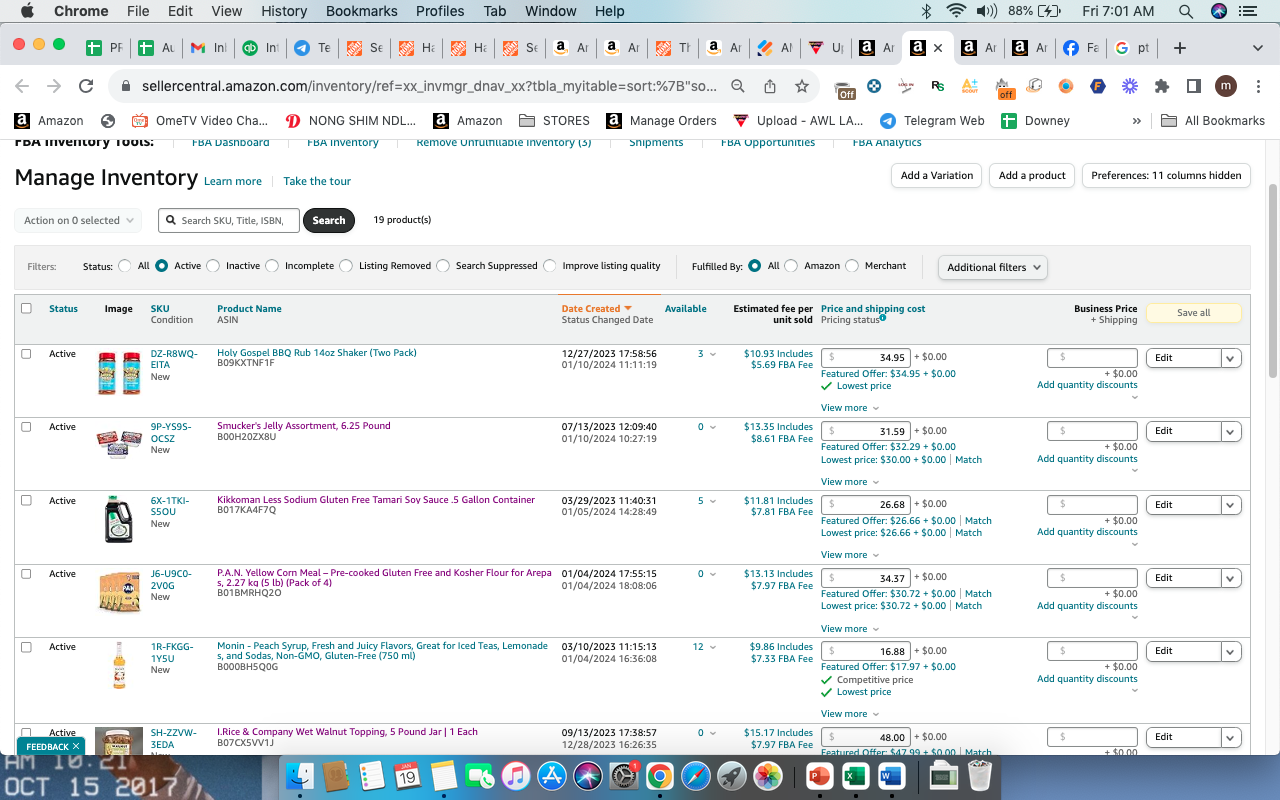Open a new browser tab with the plus
The height and width of the screenshot is (800, 1280).
[x=1180, y=48]
